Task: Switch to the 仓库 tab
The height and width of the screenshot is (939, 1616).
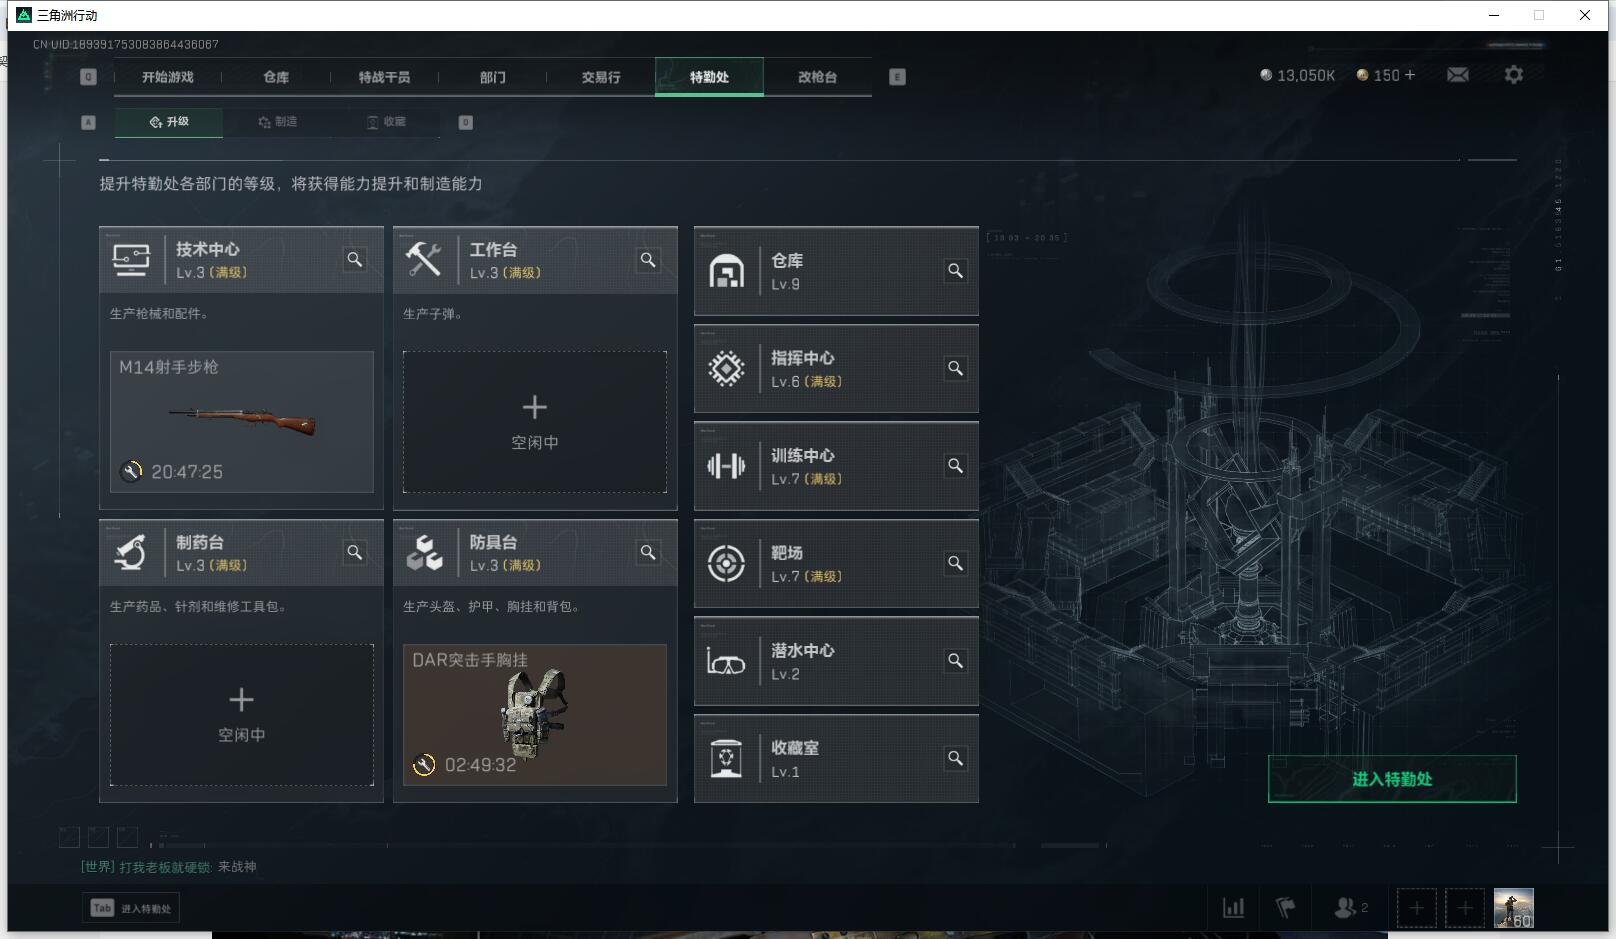Action: point(276,77)
